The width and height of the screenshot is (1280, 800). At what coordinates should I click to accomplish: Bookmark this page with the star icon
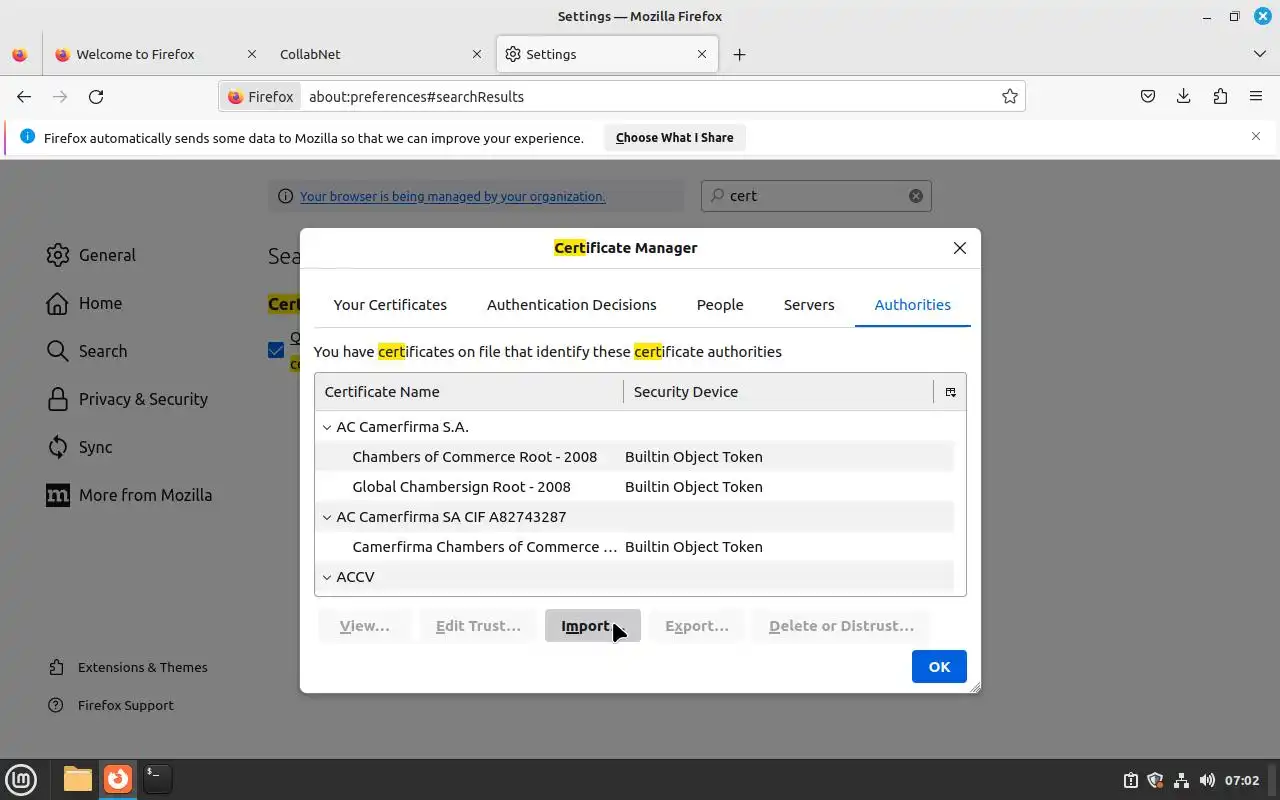(x=1010, y=96)
